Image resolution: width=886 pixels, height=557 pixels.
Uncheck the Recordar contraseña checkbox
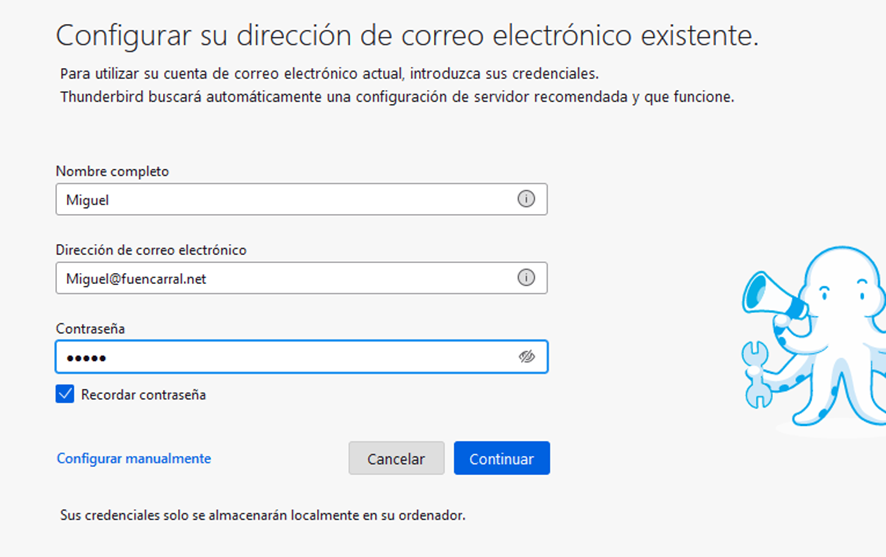(x=65, y=394)
